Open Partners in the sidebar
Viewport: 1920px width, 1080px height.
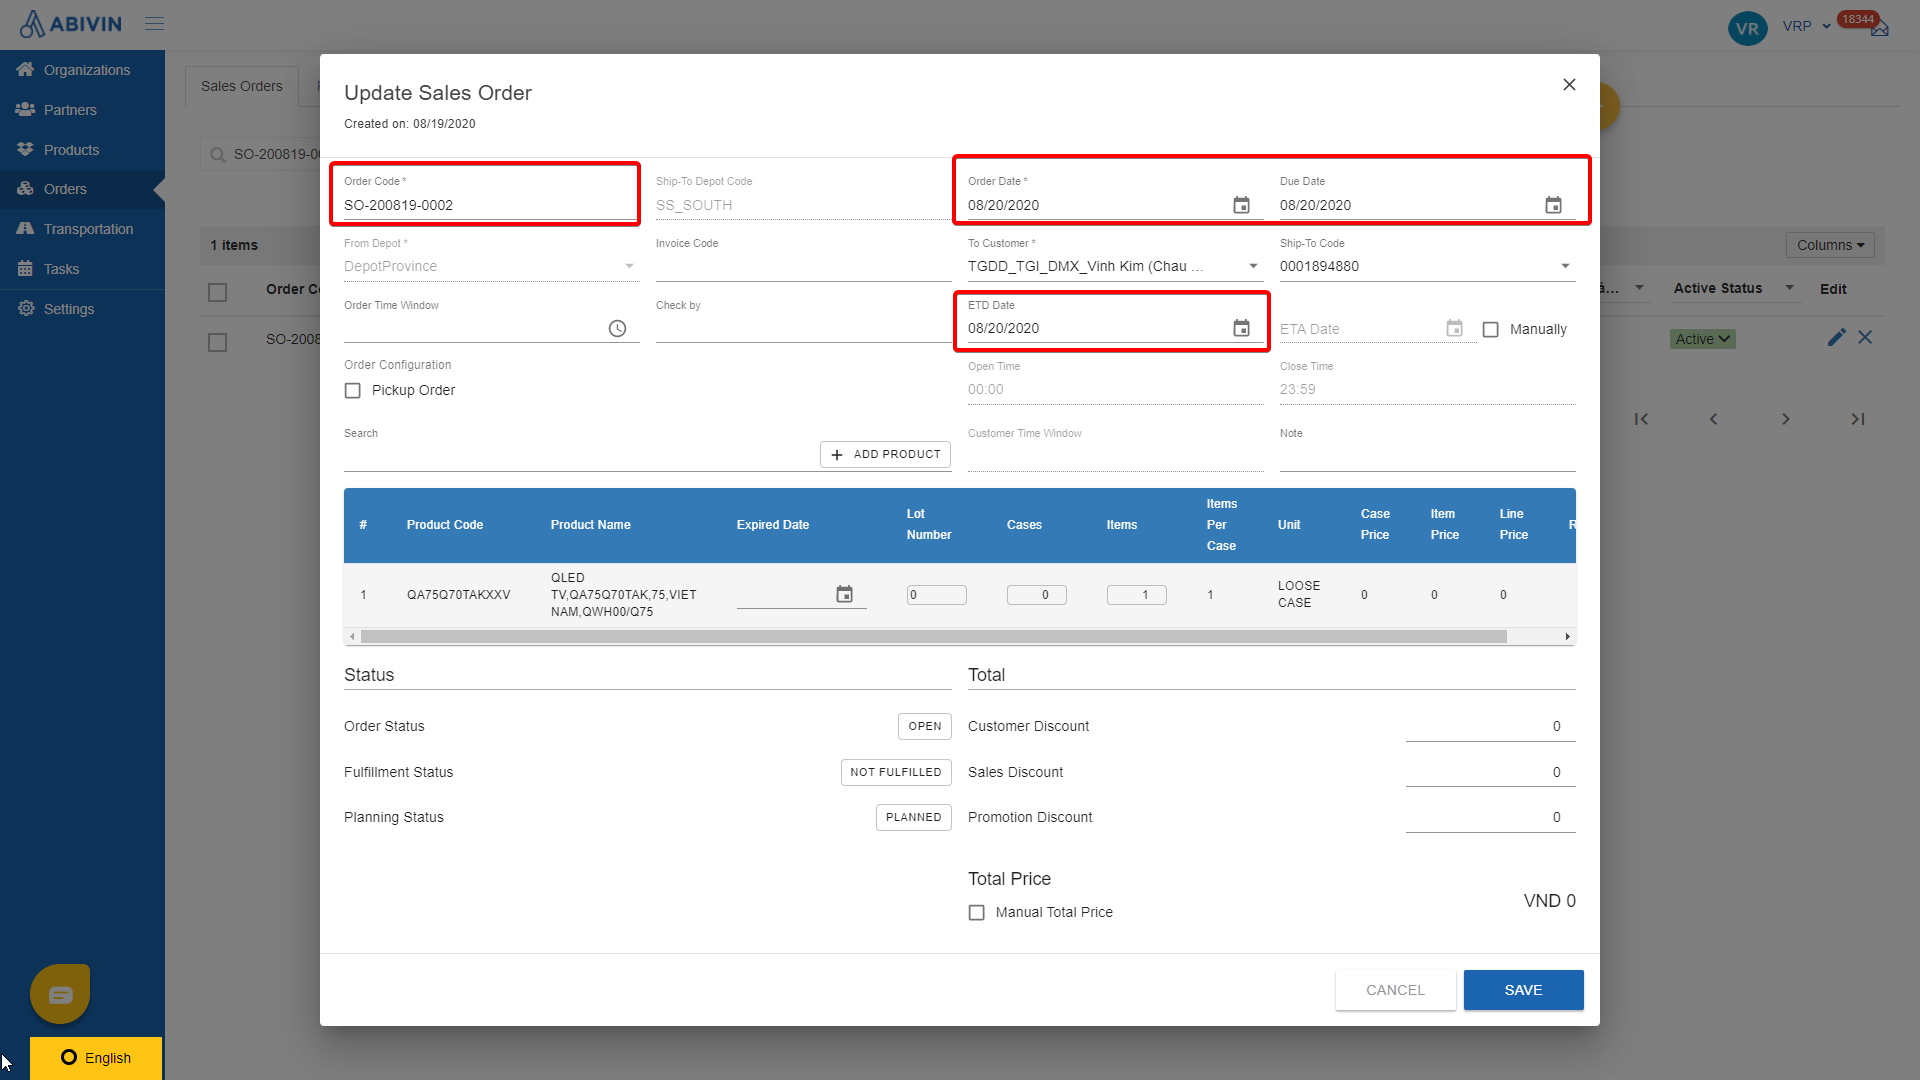pos(82,110)
